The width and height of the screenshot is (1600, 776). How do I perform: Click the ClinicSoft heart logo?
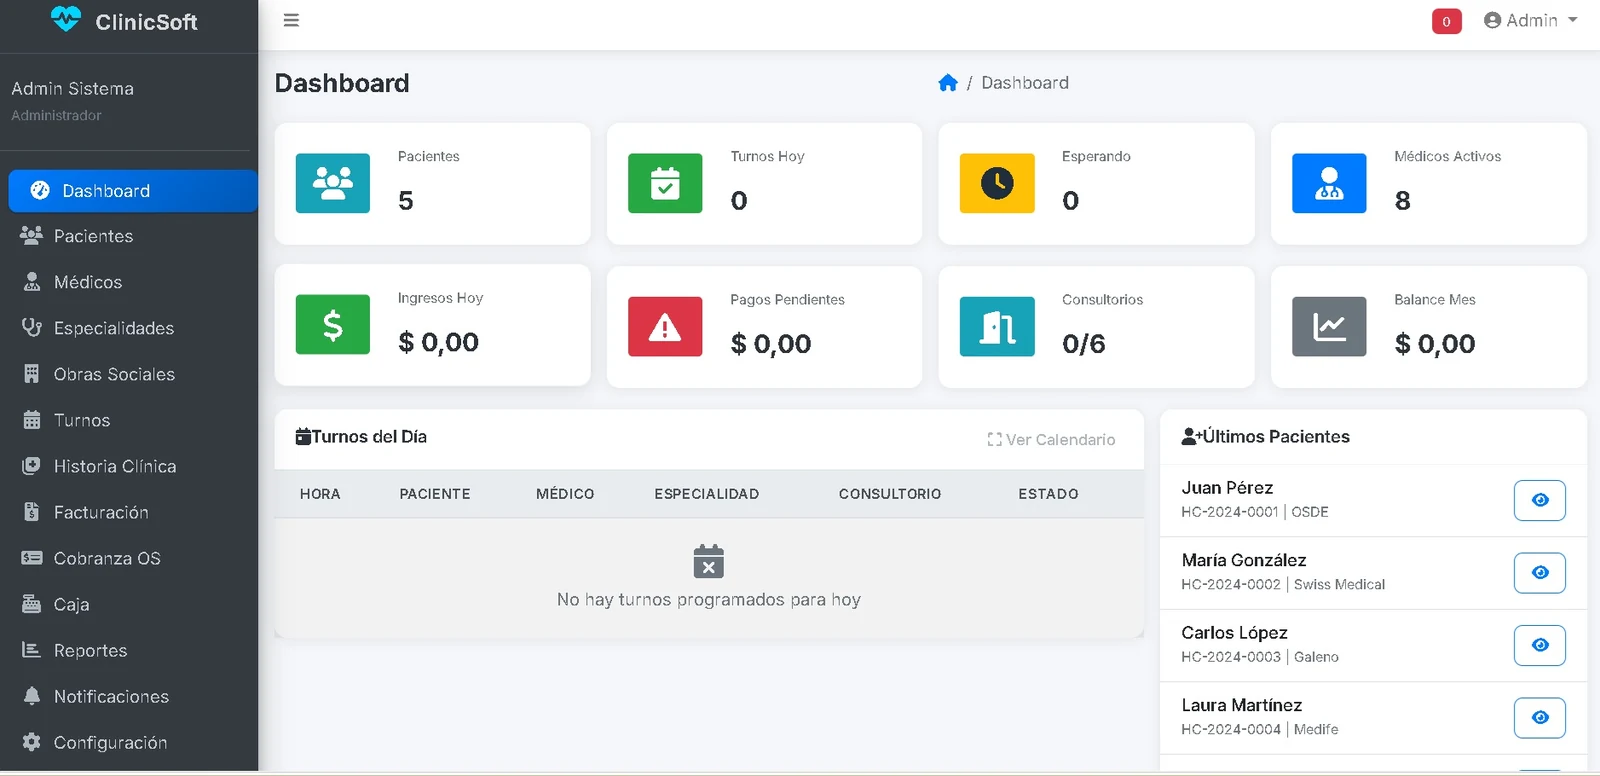pyautogui.click(x=66, y=19)
